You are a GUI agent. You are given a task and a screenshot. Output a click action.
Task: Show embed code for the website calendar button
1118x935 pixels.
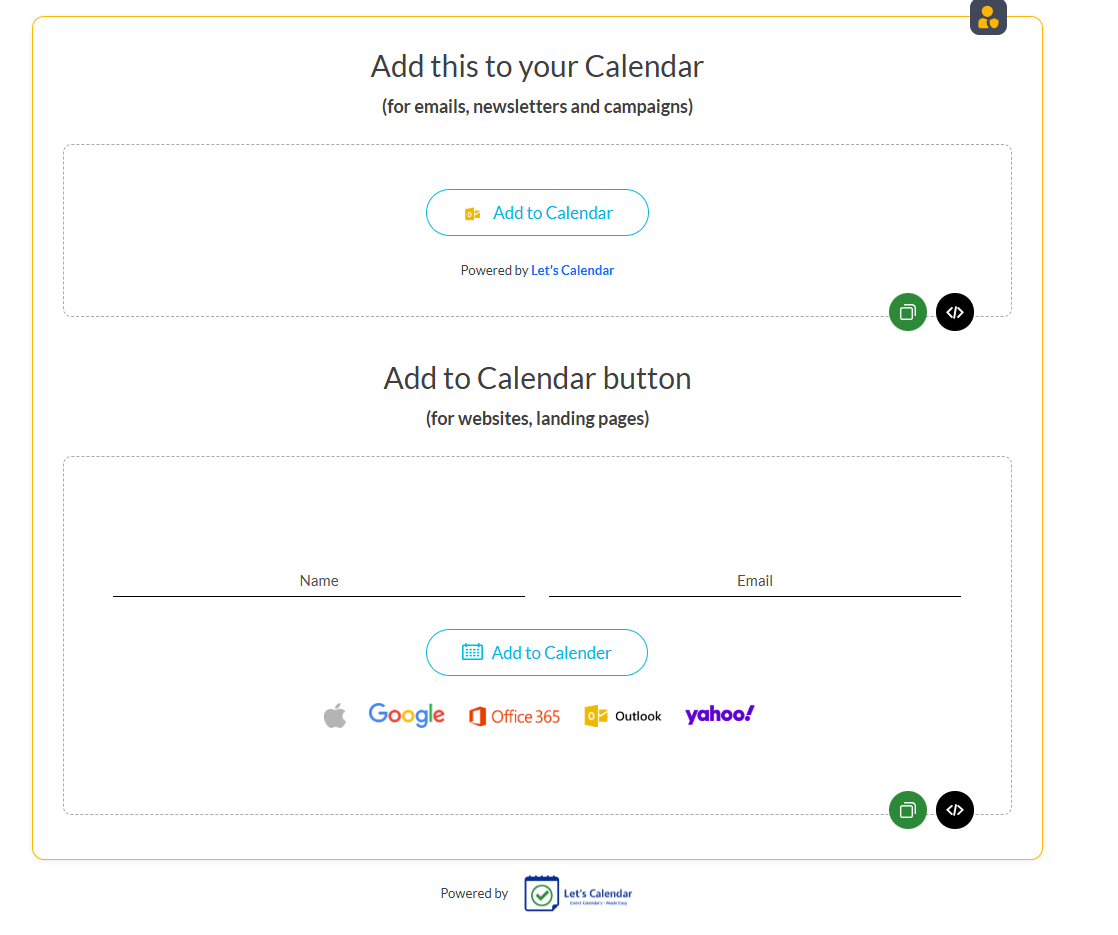tap(955, 810)
